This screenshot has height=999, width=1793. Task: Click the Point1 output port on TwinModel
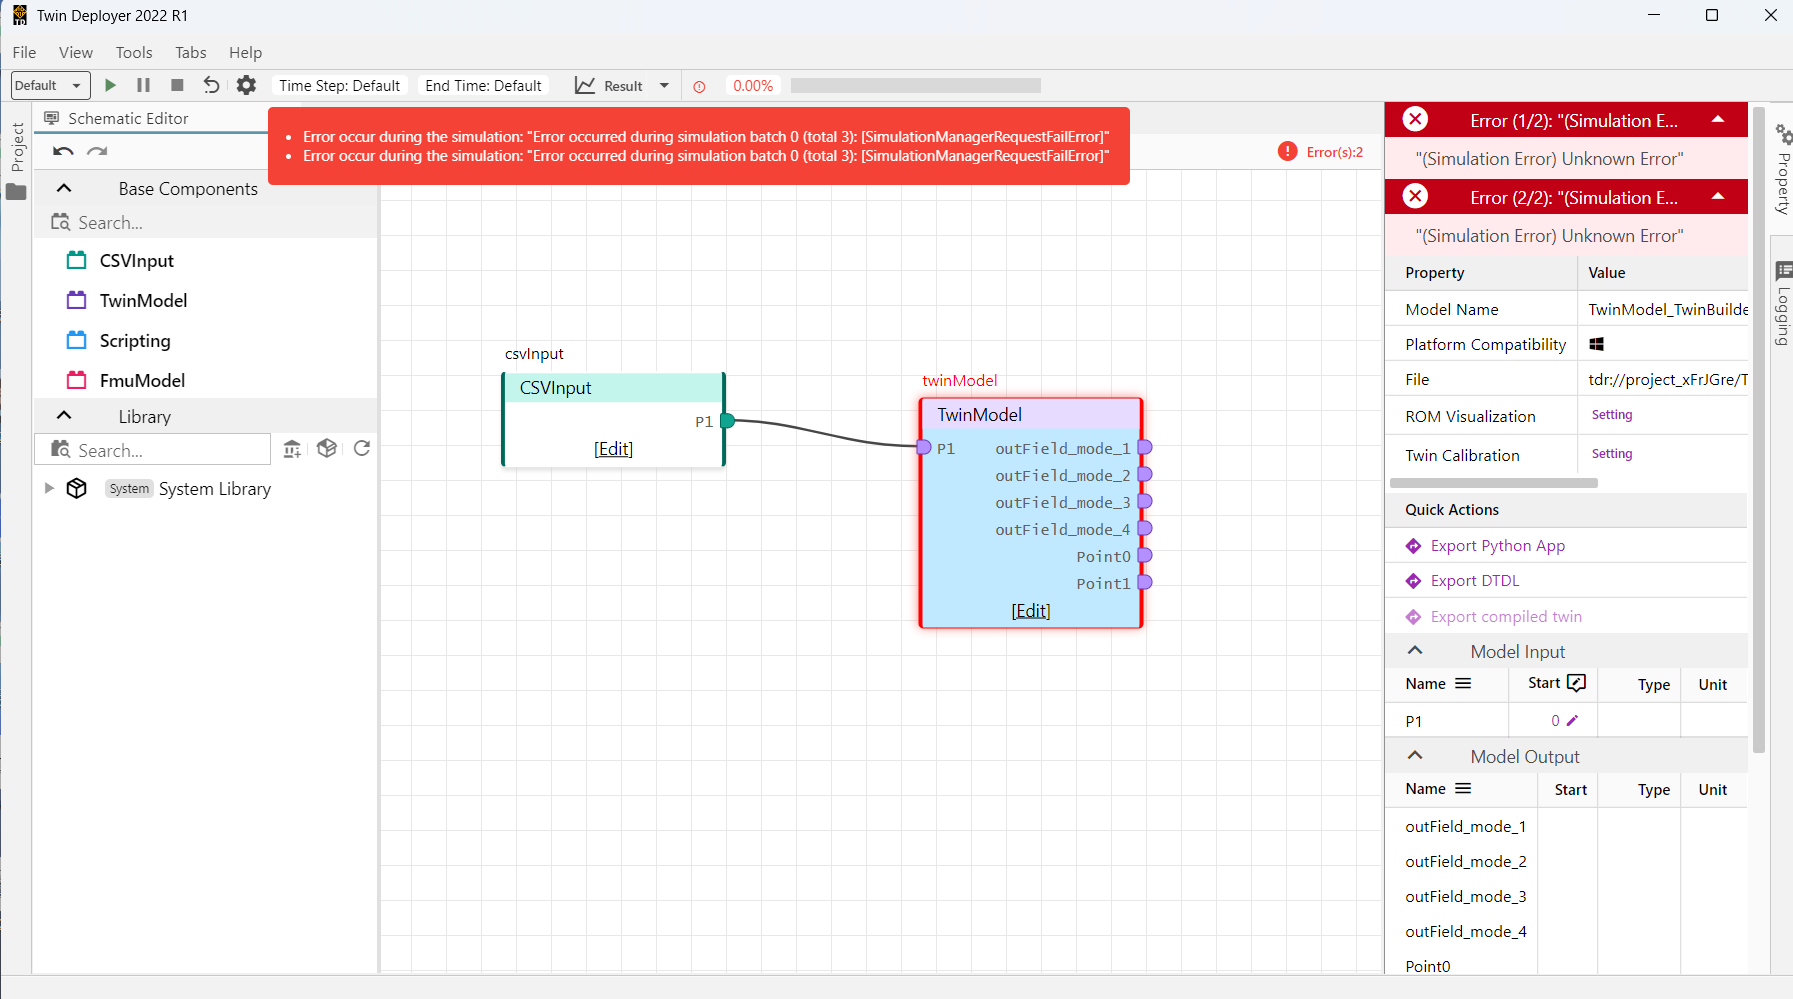pyautogui.click(x=1145, y=582)
